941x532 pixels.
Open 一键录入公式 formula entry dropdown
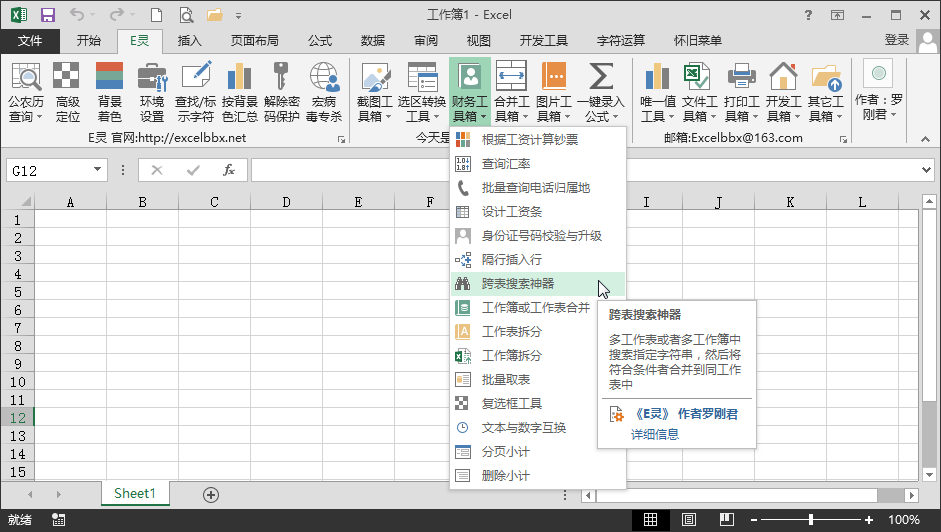coord(600,92)
